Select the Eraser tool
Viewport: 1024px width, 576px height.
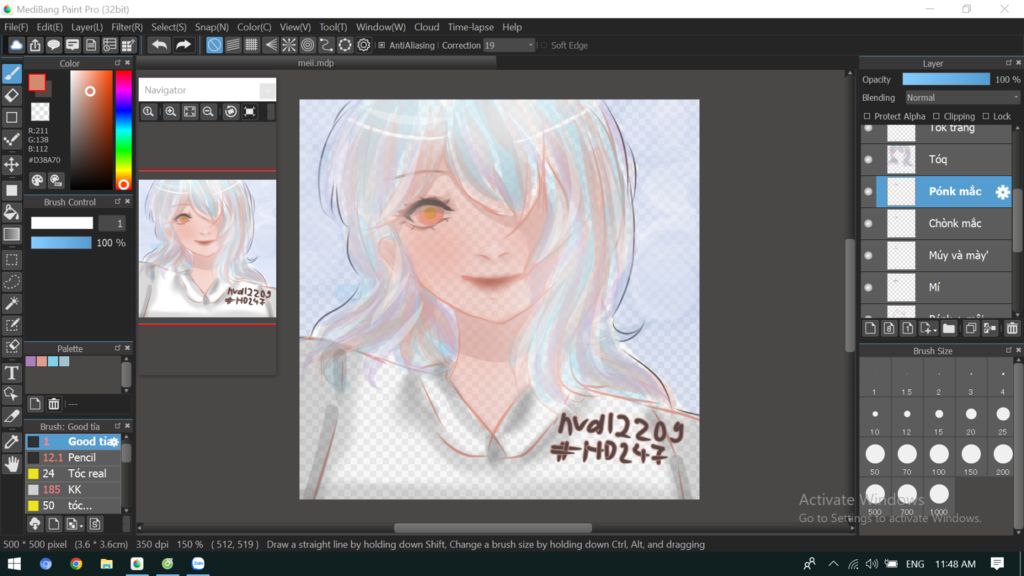pos(12,95)
